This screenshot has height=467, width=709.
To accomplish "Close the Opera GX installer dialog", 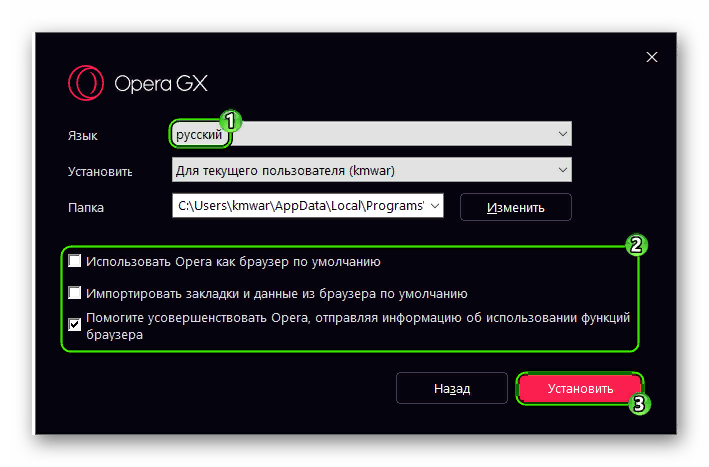I will tap(652, 57).
